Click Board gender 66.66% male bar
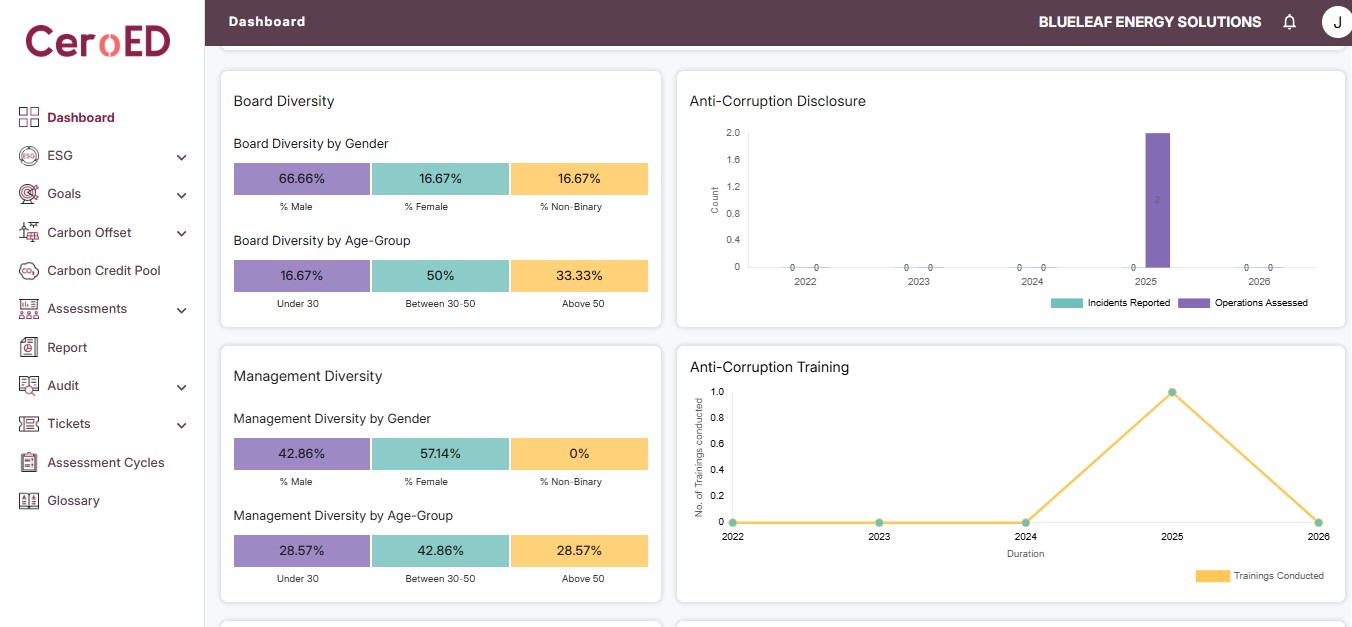This screenshot has height=627, width=1352. click(302, 179)
